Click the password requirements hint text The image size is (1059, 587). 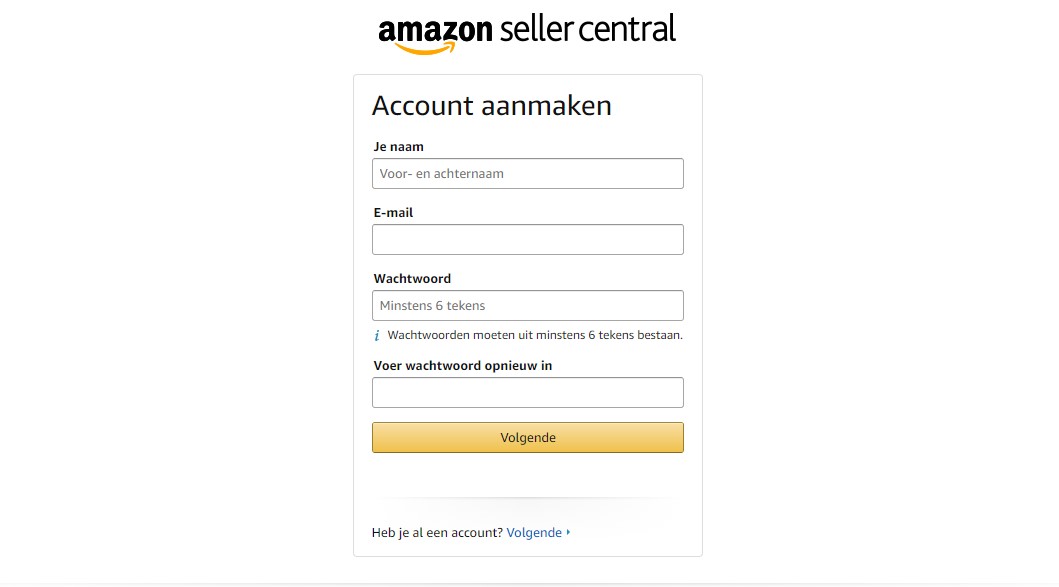(x=535, y=335)
